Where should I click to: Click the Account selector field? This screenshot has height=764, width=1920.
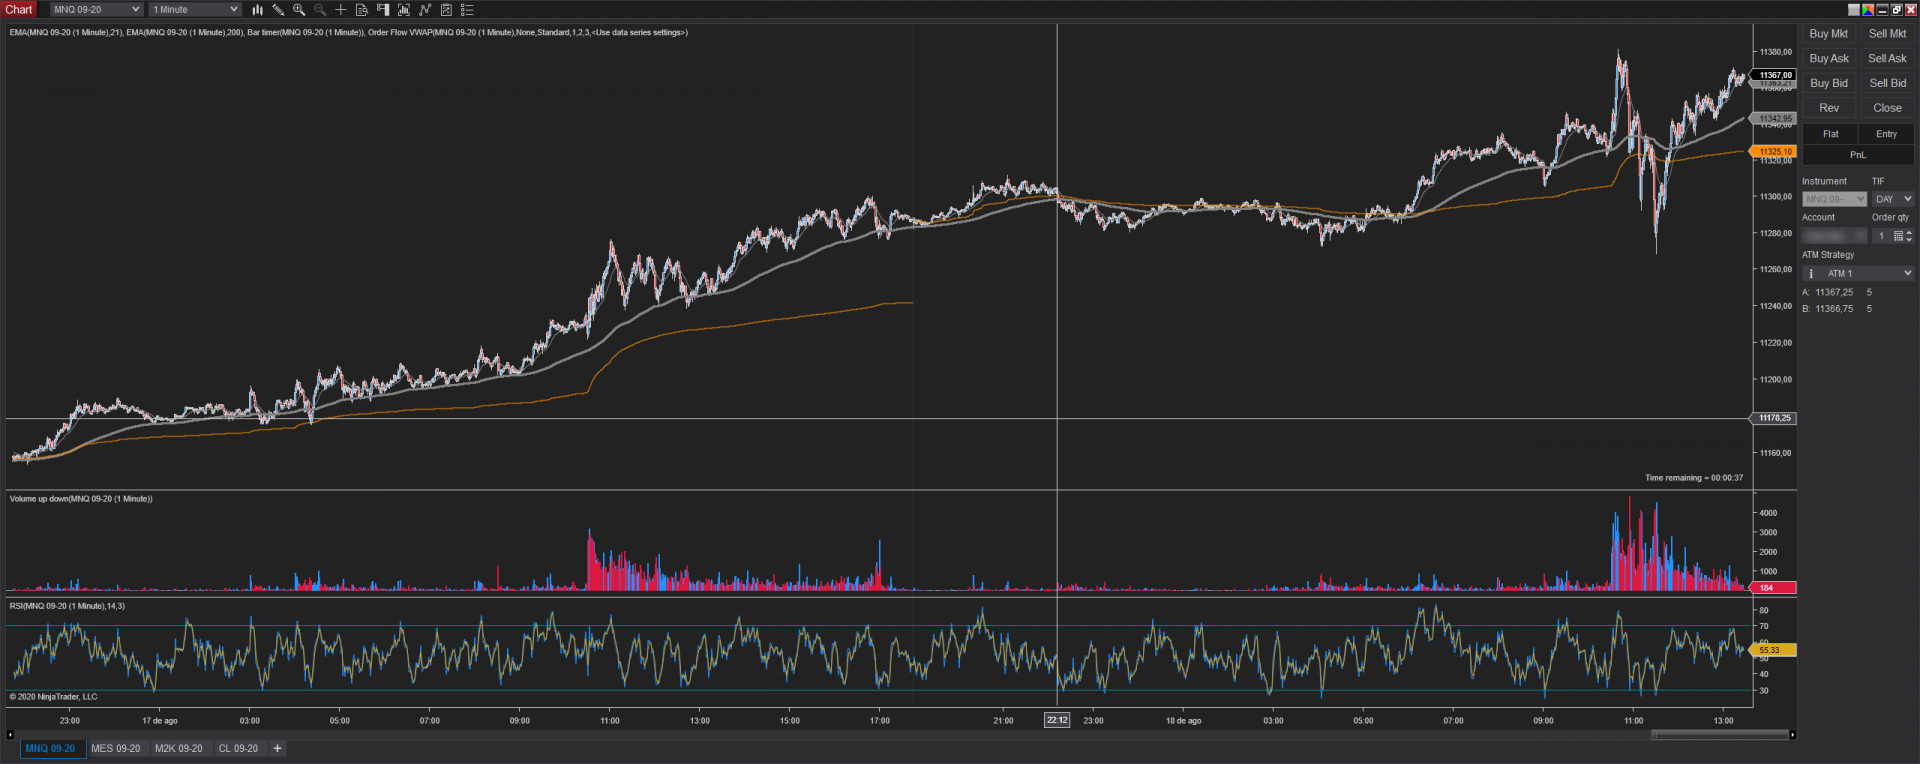1834,236
